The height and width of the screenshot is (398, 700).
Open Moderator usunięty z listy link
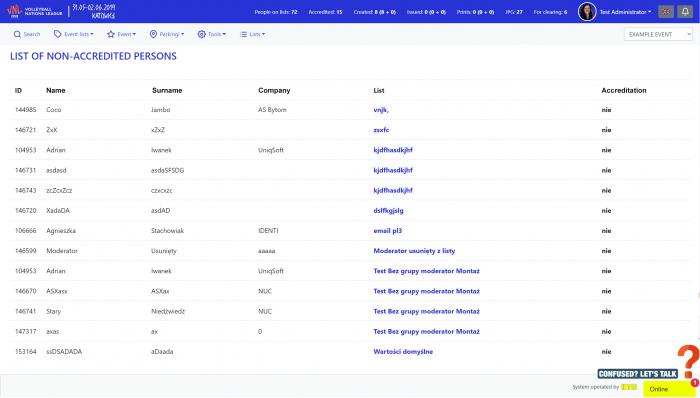[x=414, y=251]
